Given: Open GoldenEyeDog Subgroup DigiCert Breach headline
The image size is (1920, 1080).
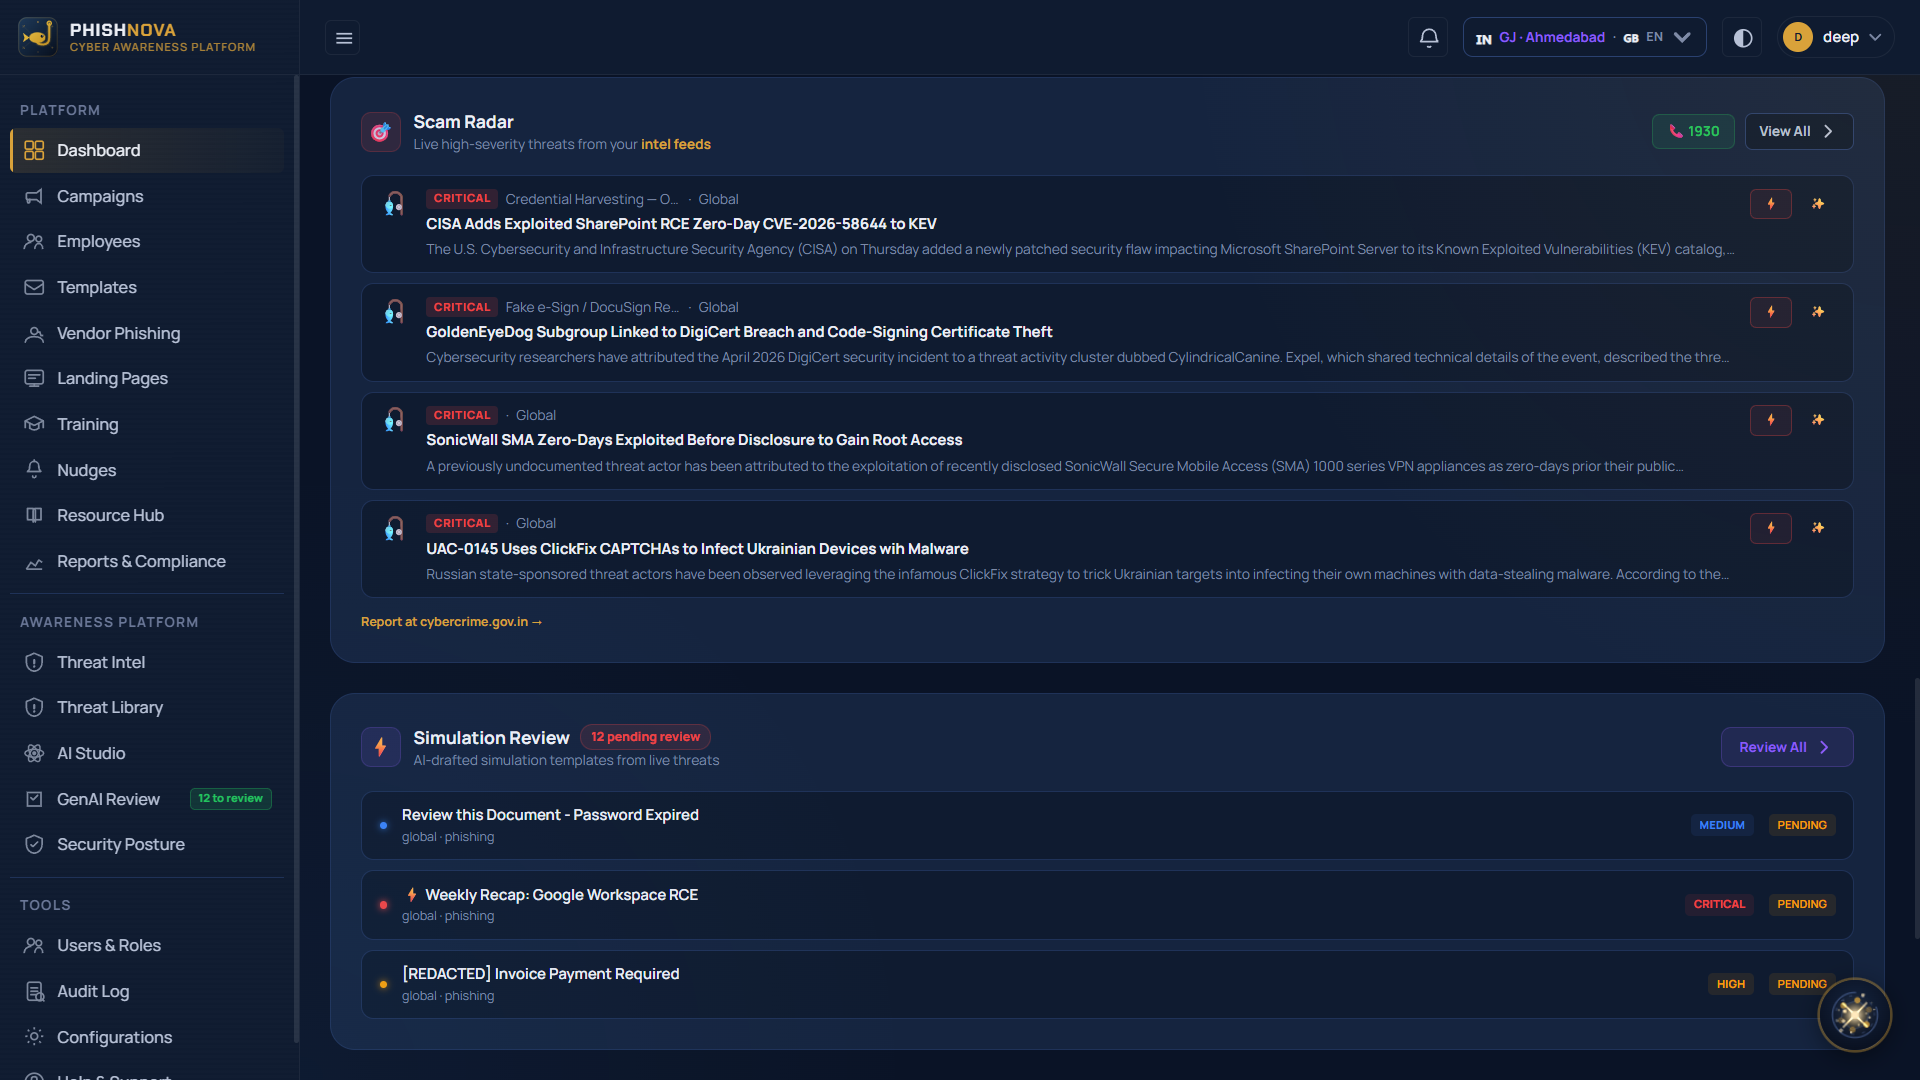Looking at the screenshot, I should pos(739,332).
